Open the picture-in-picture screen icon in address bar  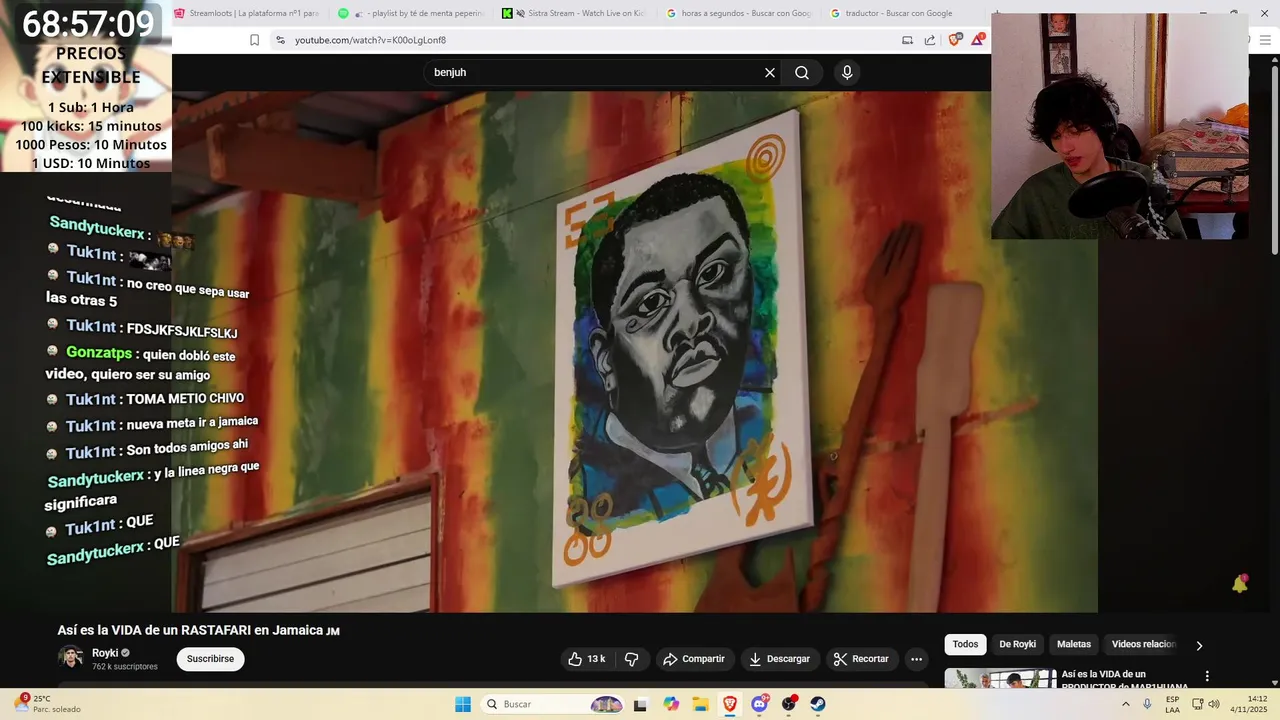click(x=907, y=40)
